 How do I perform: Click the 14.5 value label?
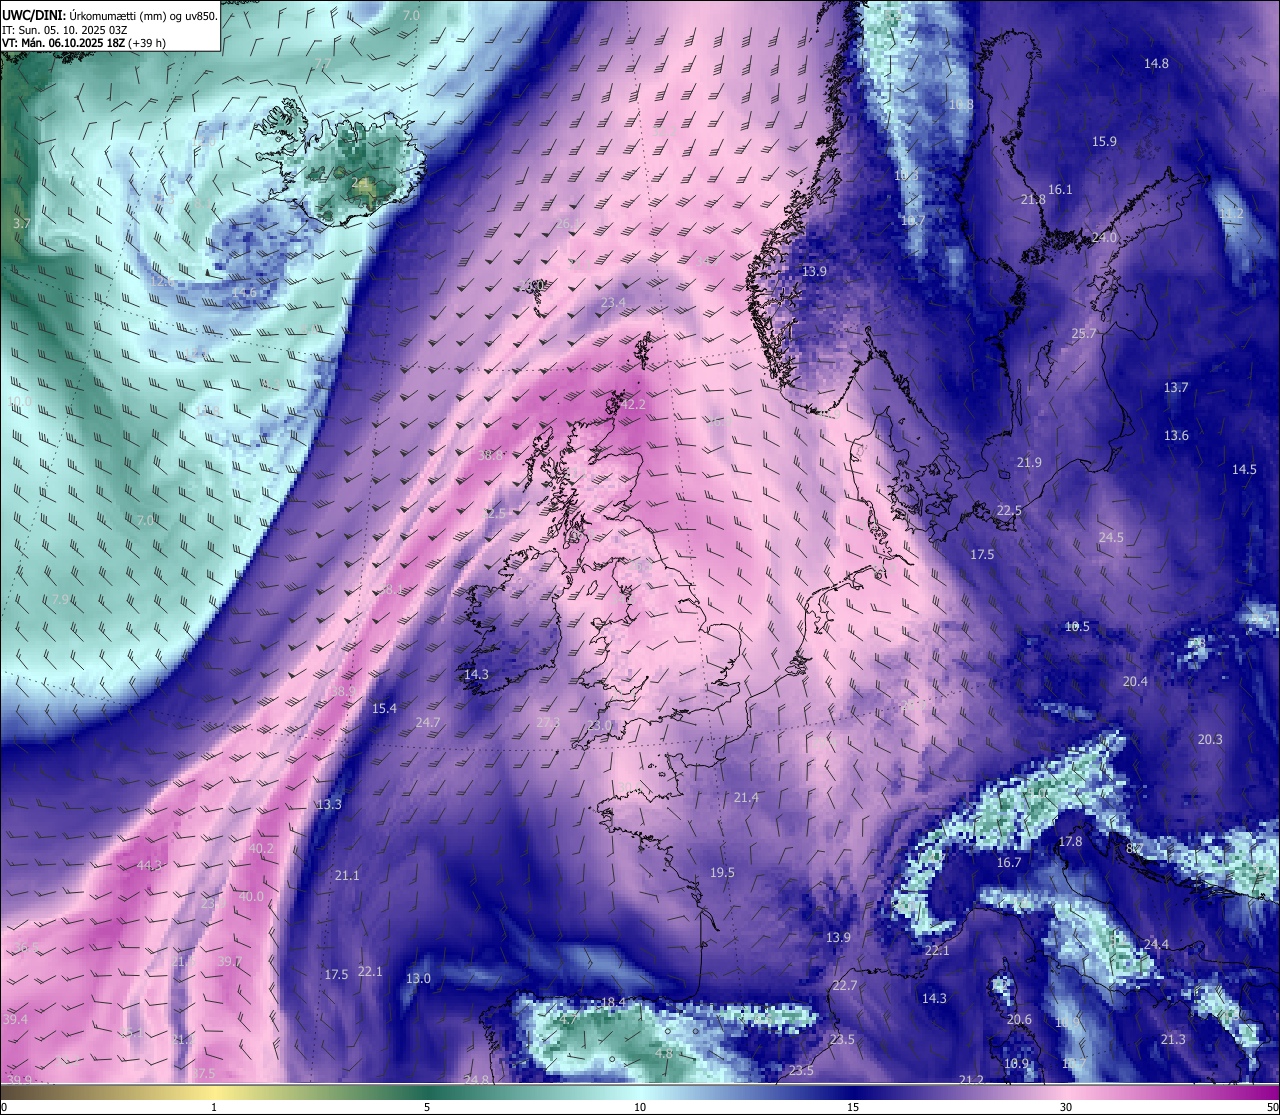tap(1244, 469)
